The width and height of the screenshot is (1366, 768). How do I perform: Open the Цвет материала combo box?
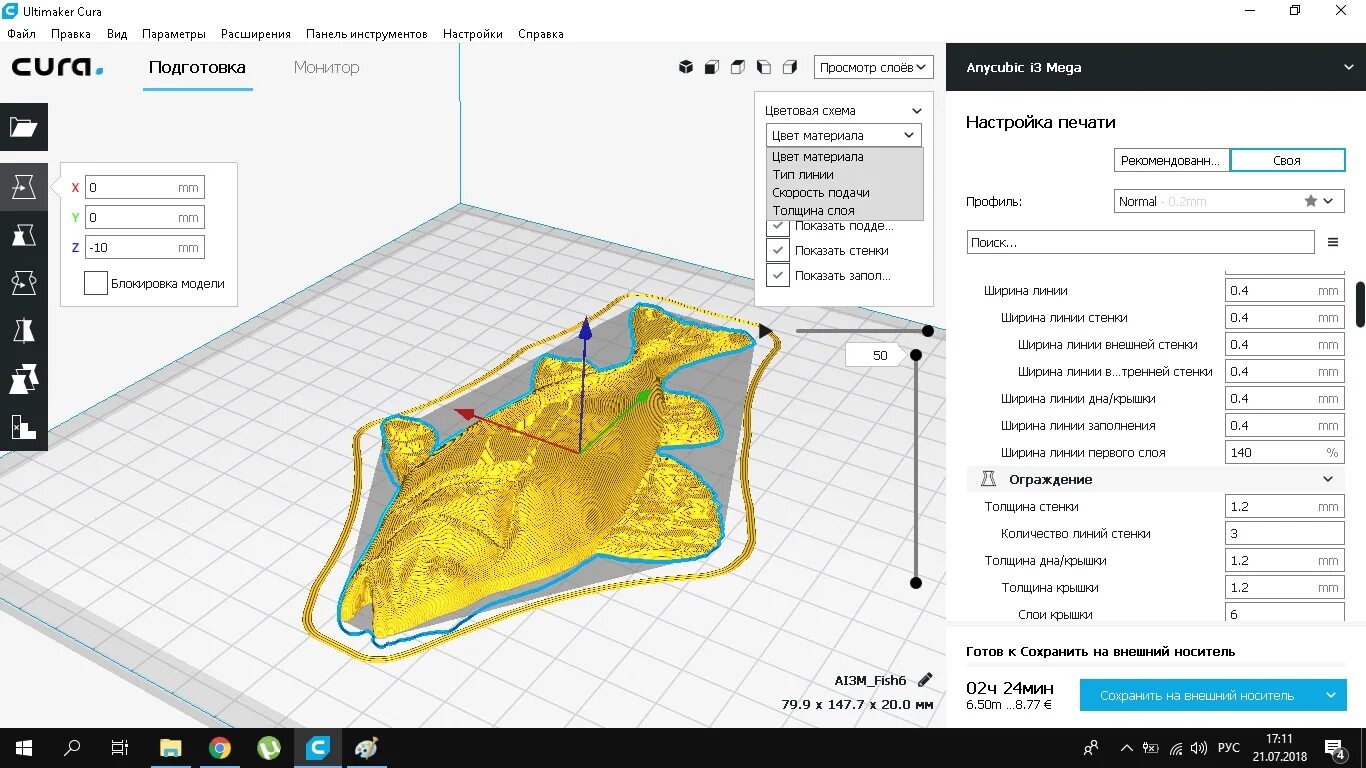click(843, 135)
